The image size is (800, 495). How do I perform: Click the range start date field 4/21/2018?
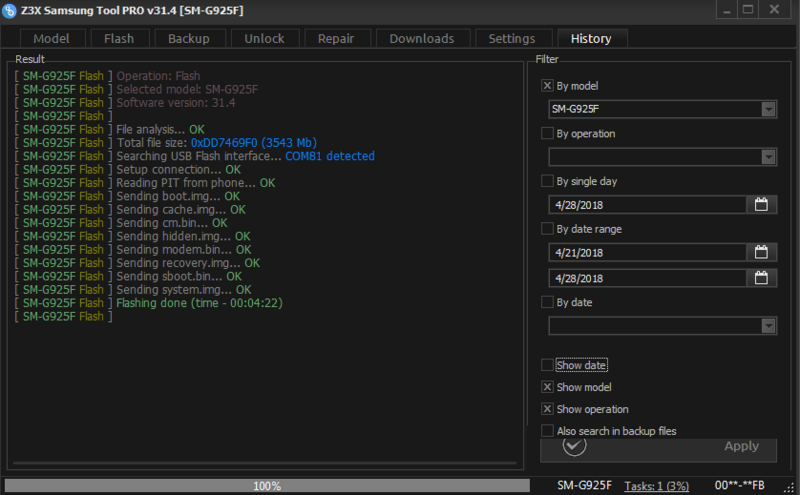(647, 252)
